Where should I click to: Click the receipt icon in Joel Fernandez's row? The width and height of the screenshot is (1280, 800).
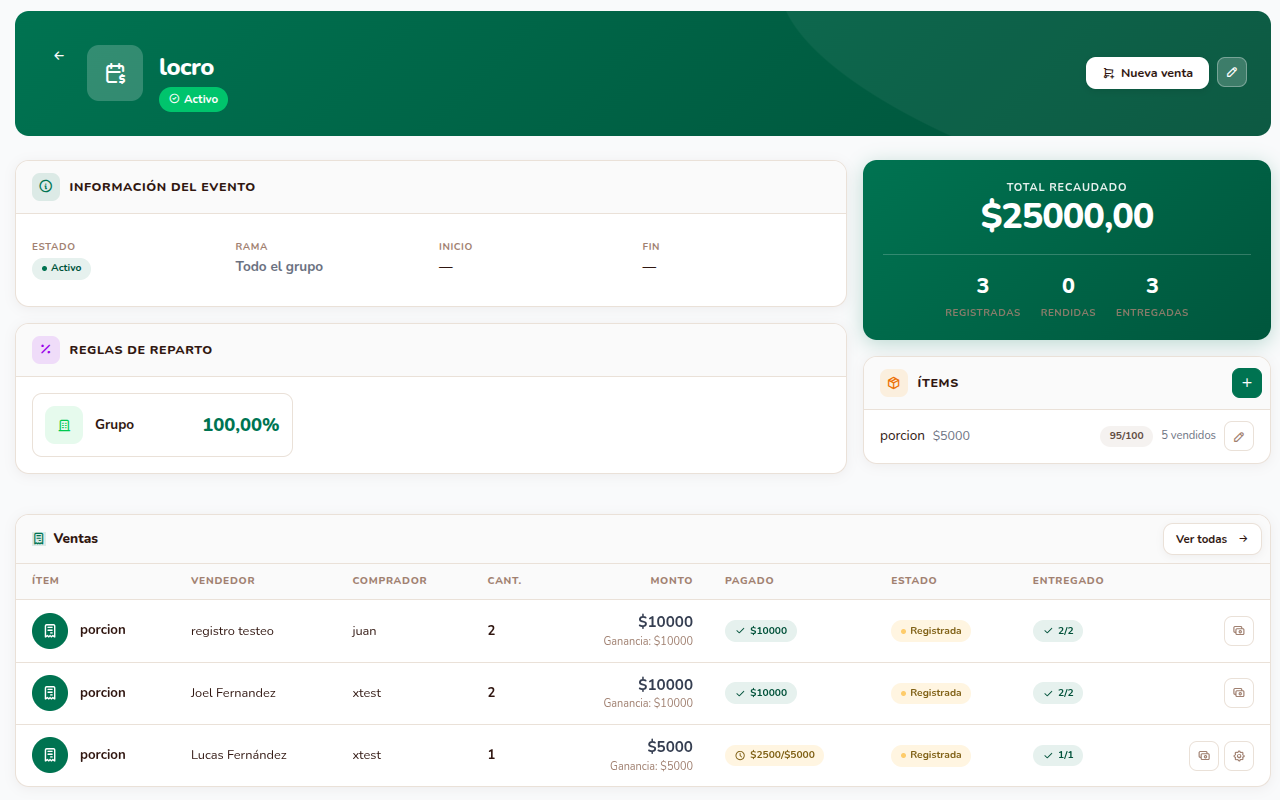(x=50, y=693)
